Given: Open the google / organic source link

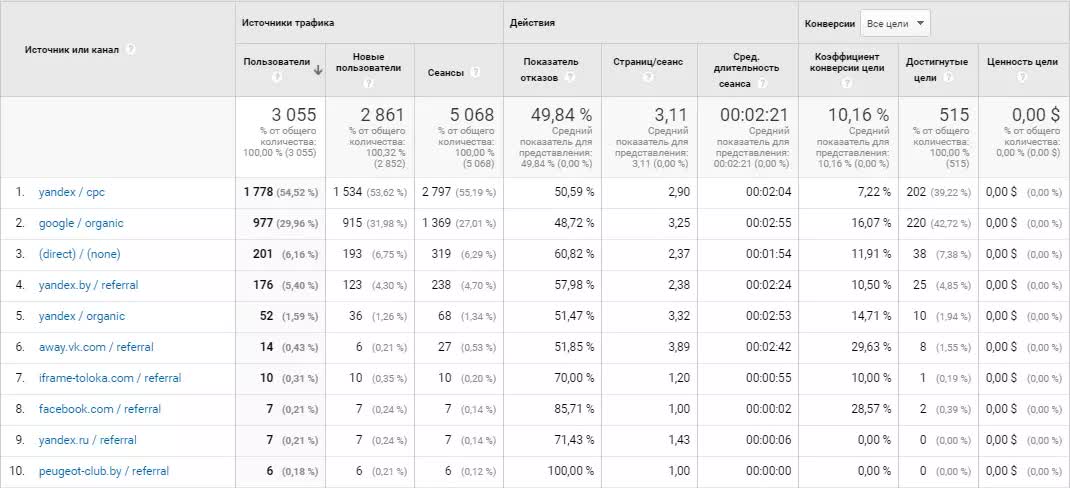Looking at the screenshot, I should coord(81,223).
